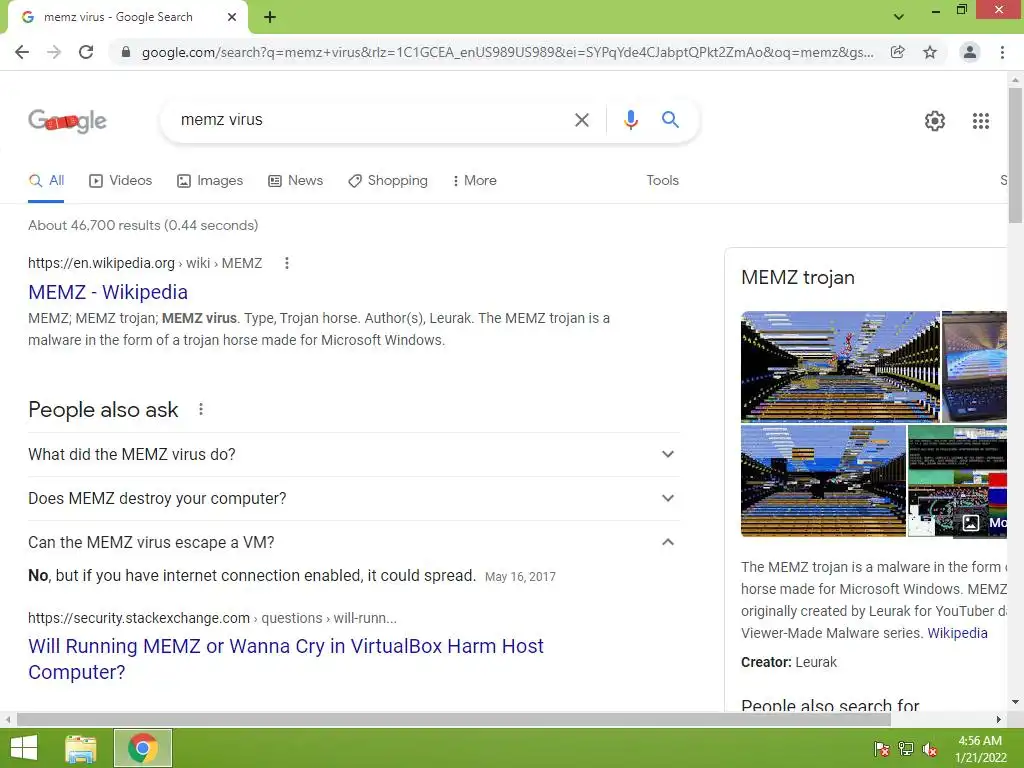The width and height of the screenshot is (1024, 768).
Task: Click the Wikipedia link in knowledge panel
Action: click(957, 633)
